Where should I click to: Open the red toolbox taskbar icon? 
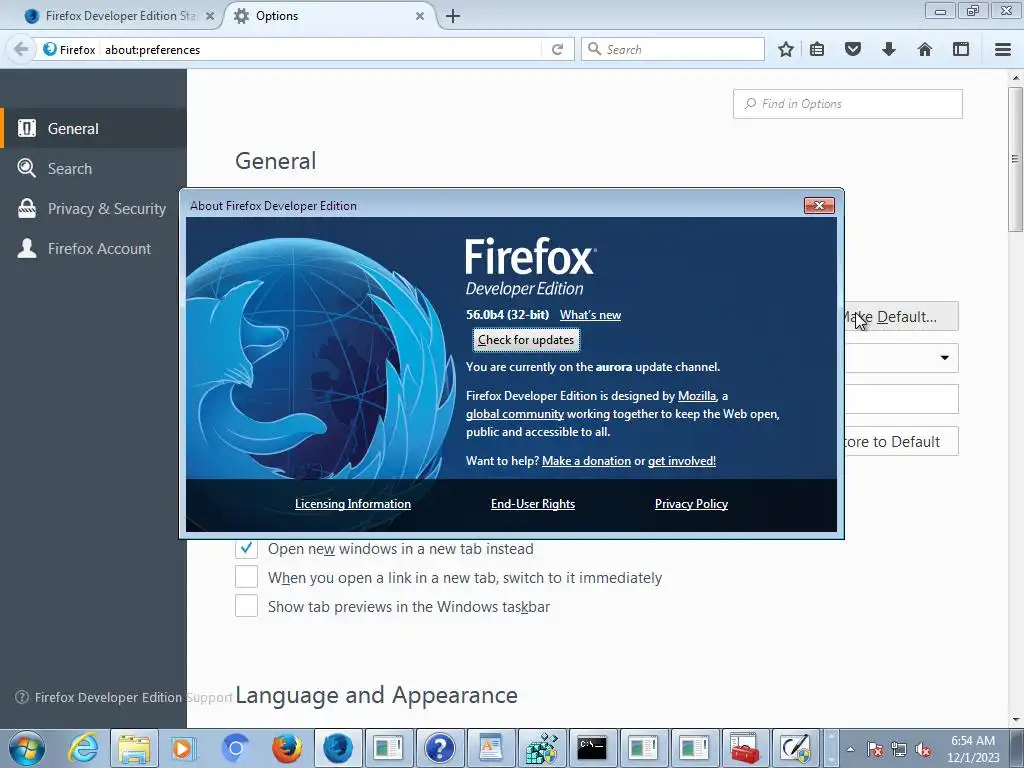(744, 748)
